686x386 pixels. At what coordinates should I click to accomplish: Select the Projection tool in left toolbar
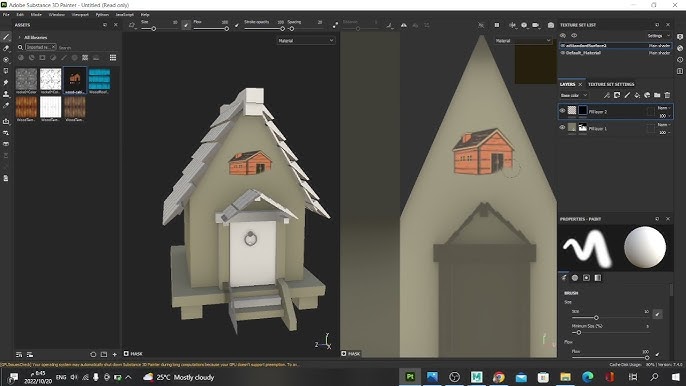point(6,60)
